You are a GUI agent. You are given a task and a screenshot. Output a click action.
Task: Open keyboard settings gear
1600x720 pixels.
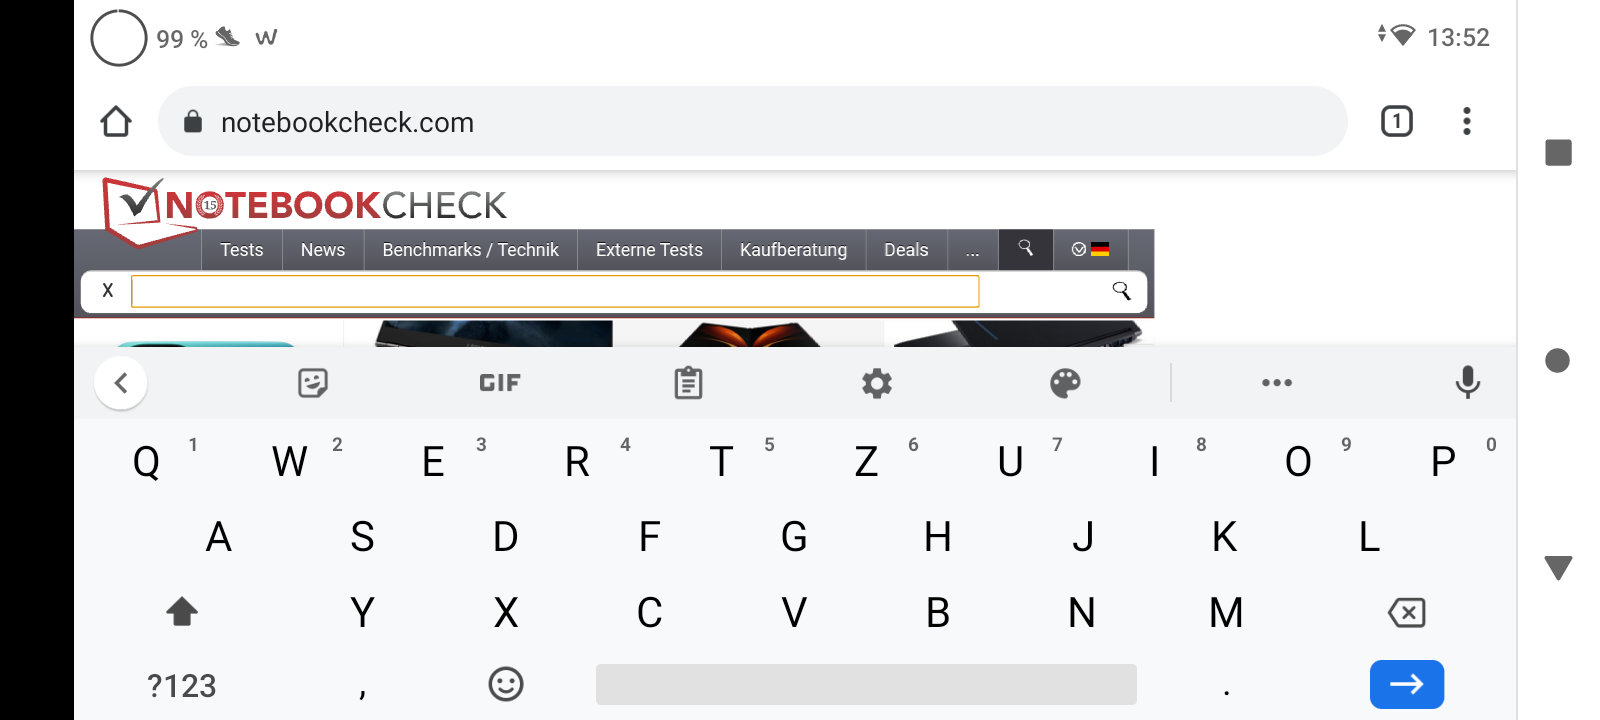(877, 383)
